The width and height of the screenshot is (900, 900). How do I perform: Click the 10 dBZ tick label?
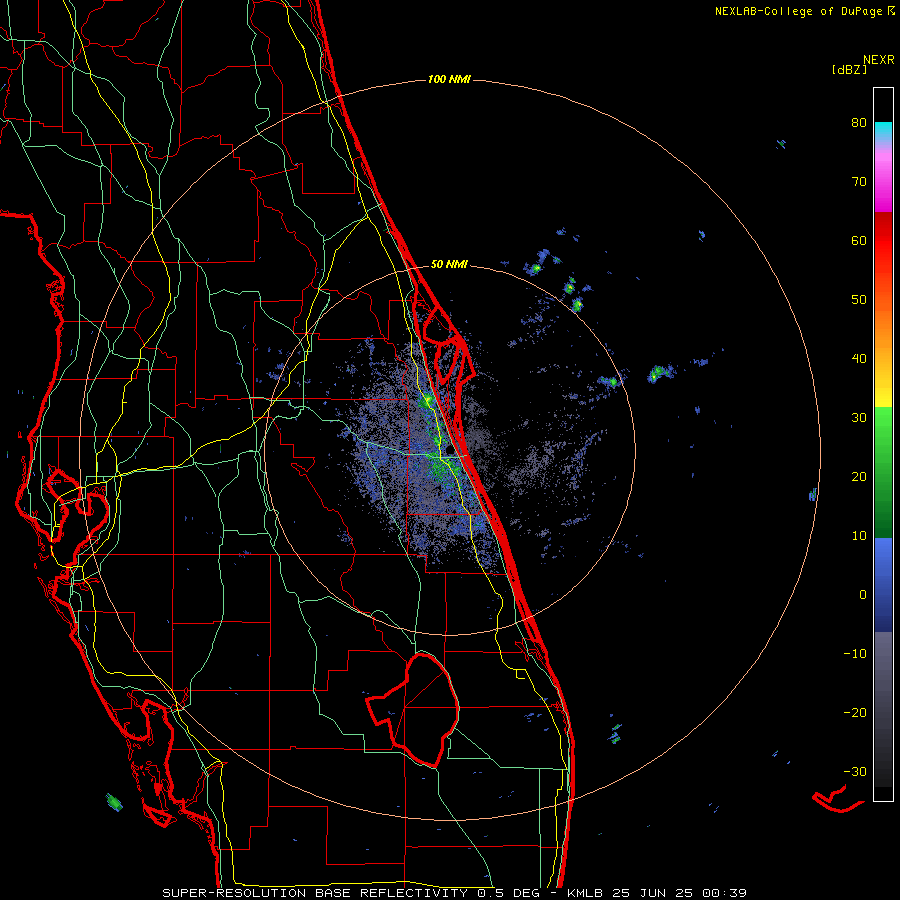coord(859,536)
